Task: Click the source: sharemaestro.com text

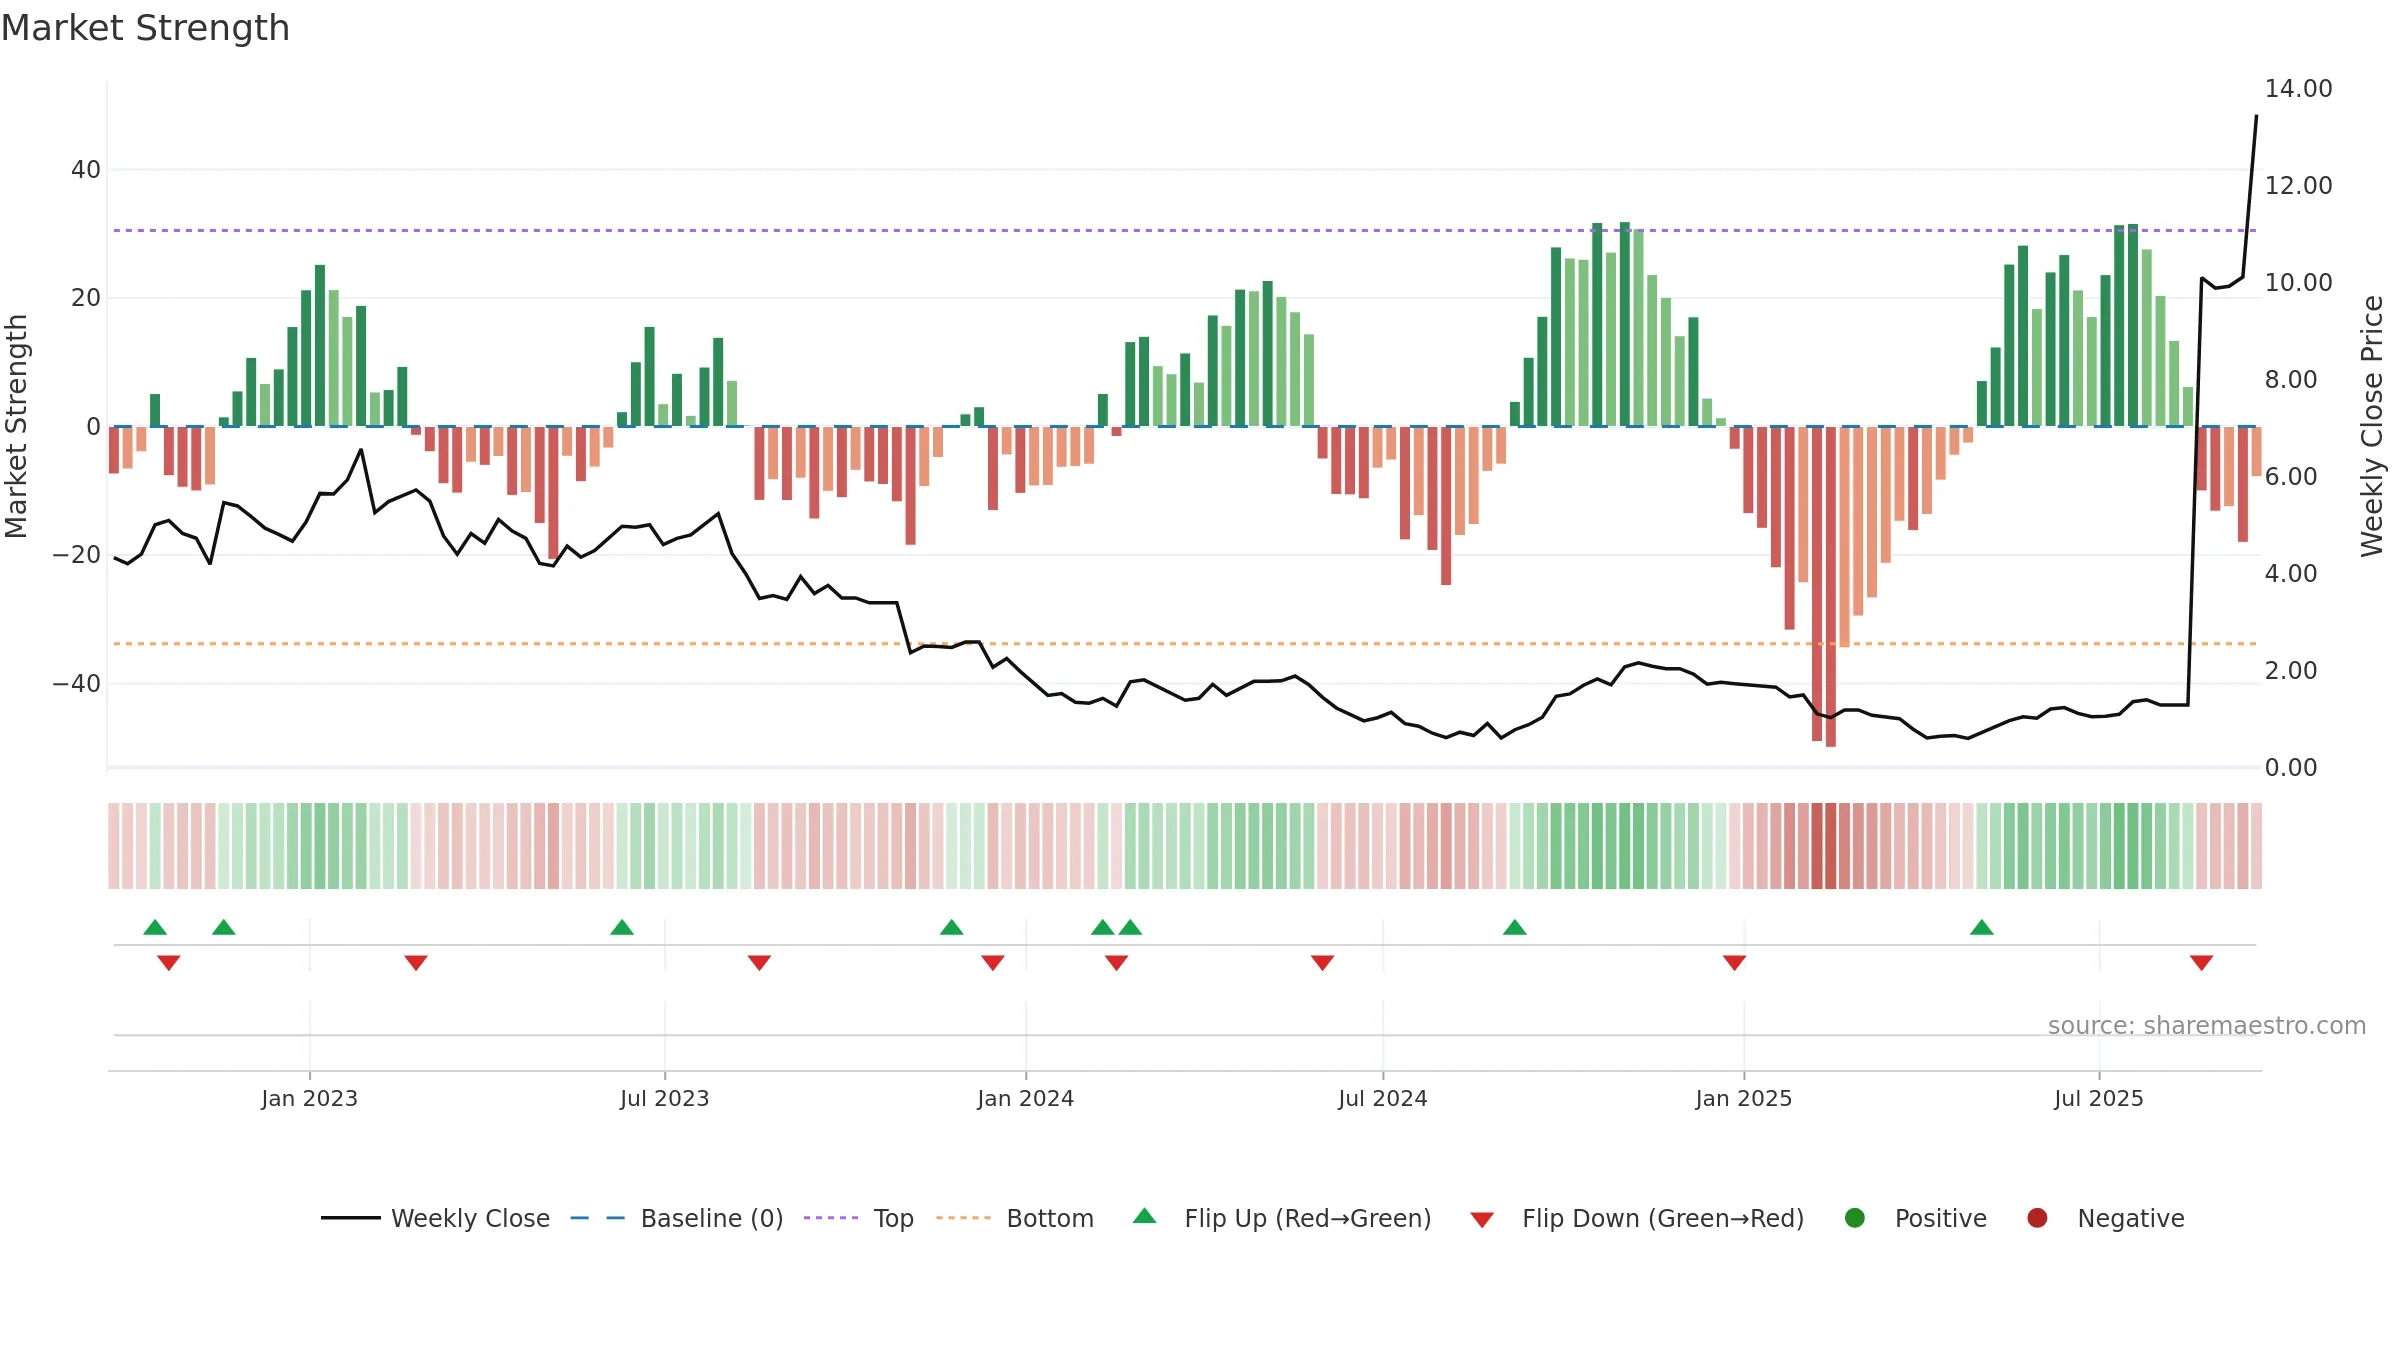Action: pos(2207,1026)
